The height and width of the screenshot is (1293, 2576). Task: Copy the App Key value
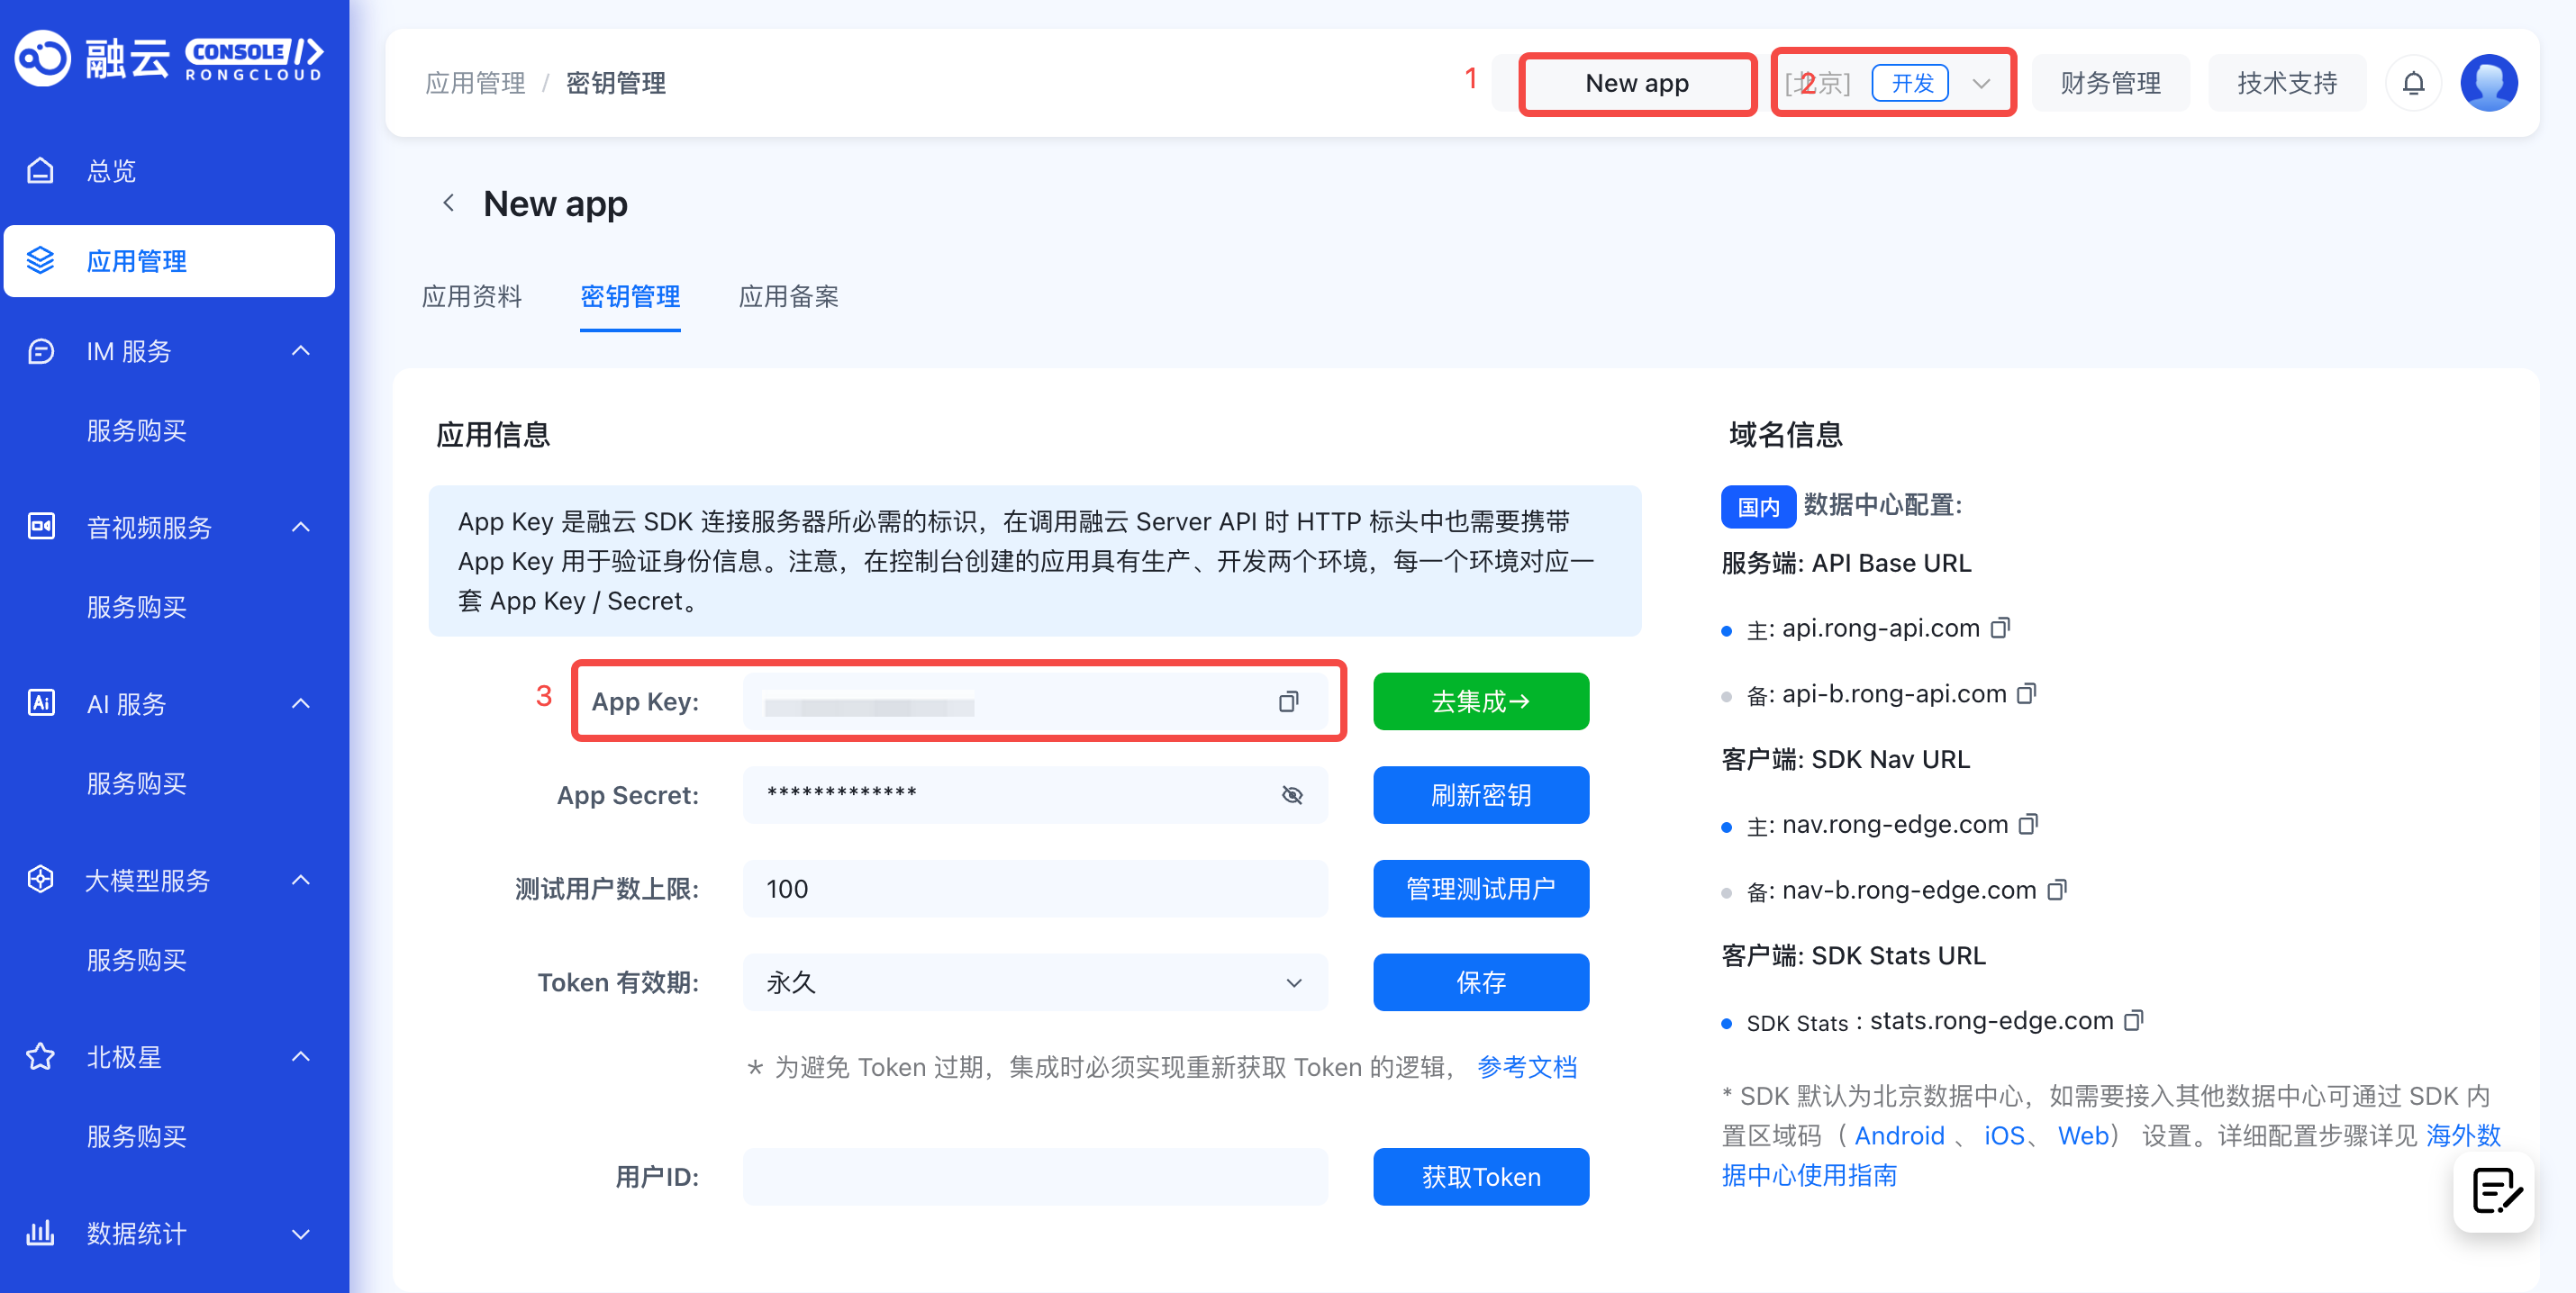click(1289, 702)
